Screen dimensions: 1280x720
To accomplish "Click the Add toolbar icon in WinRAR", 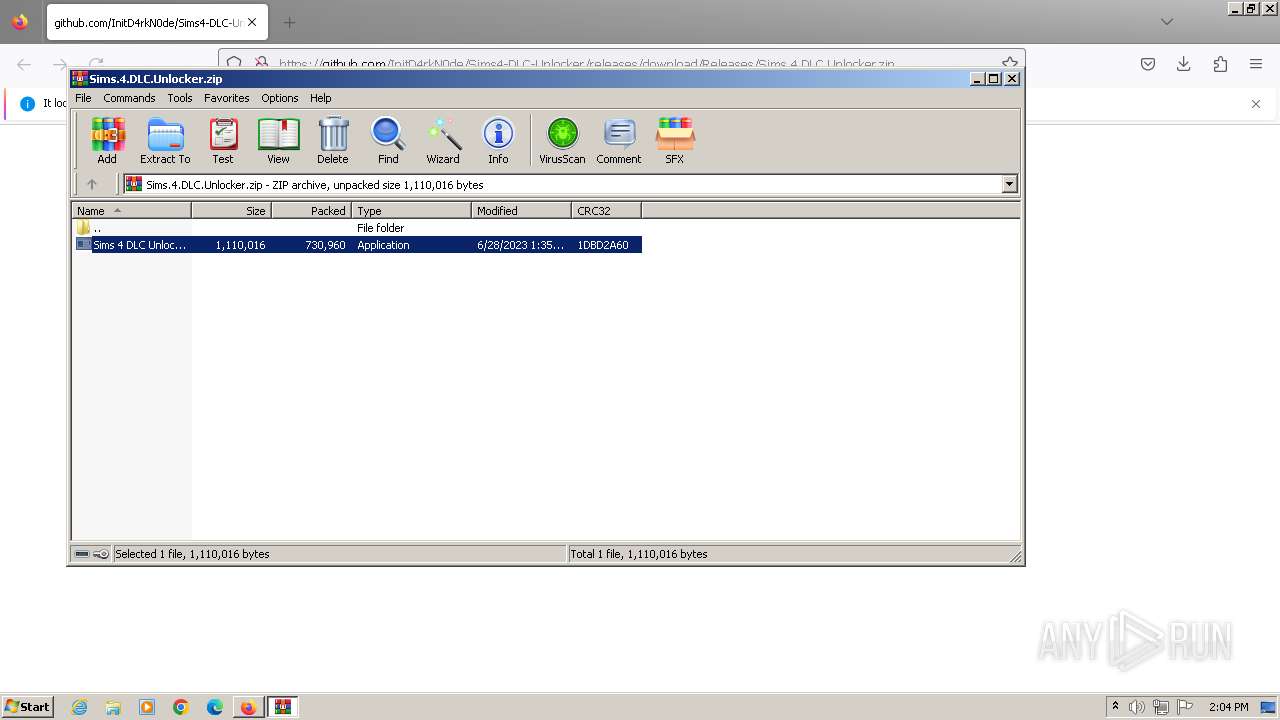I will tap(107, 140).
